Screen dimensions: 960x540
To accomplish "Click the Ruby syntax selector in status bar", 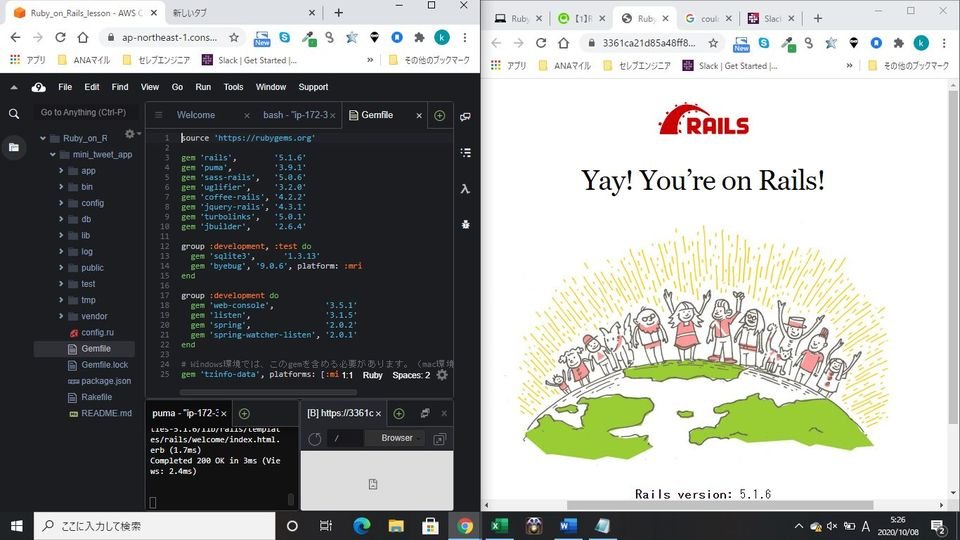I will pos(372,375).
